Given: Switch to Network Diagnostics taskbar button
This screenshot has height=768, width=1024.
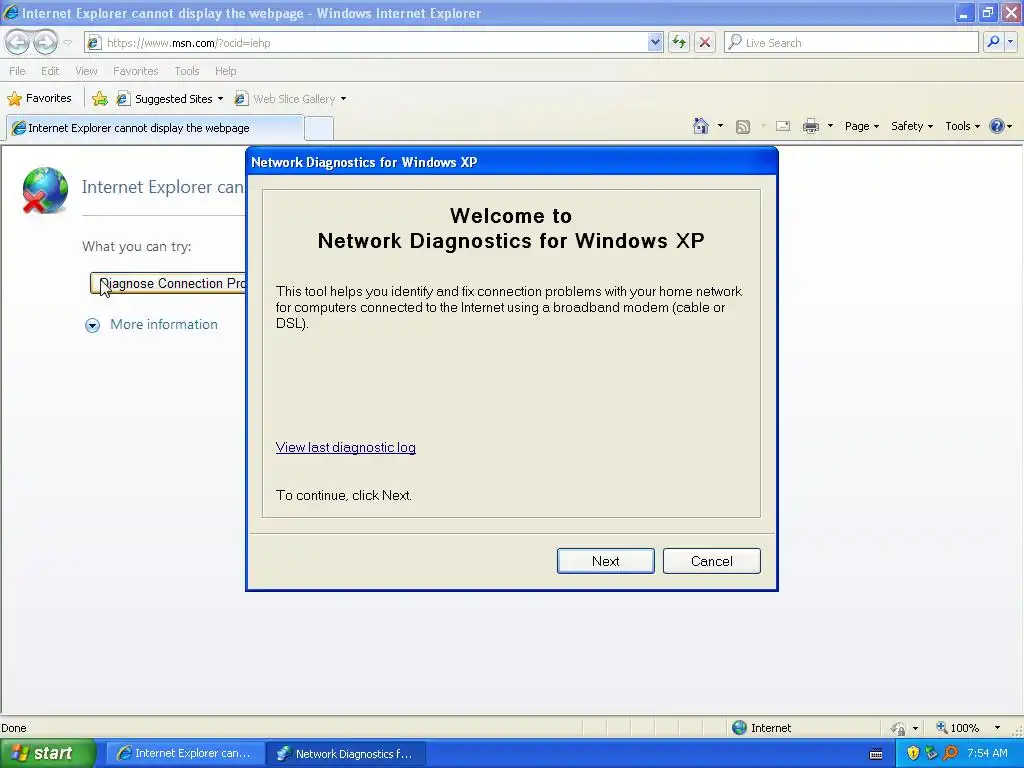Looking at the screenshot, I should (346, 753).
